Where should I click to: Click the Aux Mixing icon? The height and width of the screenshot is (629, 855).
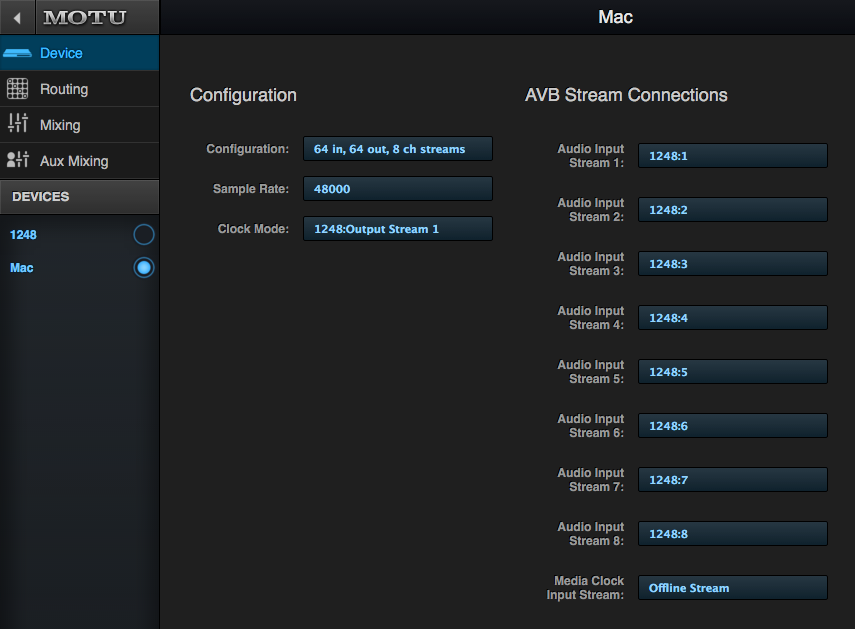(x=17, y=159)
